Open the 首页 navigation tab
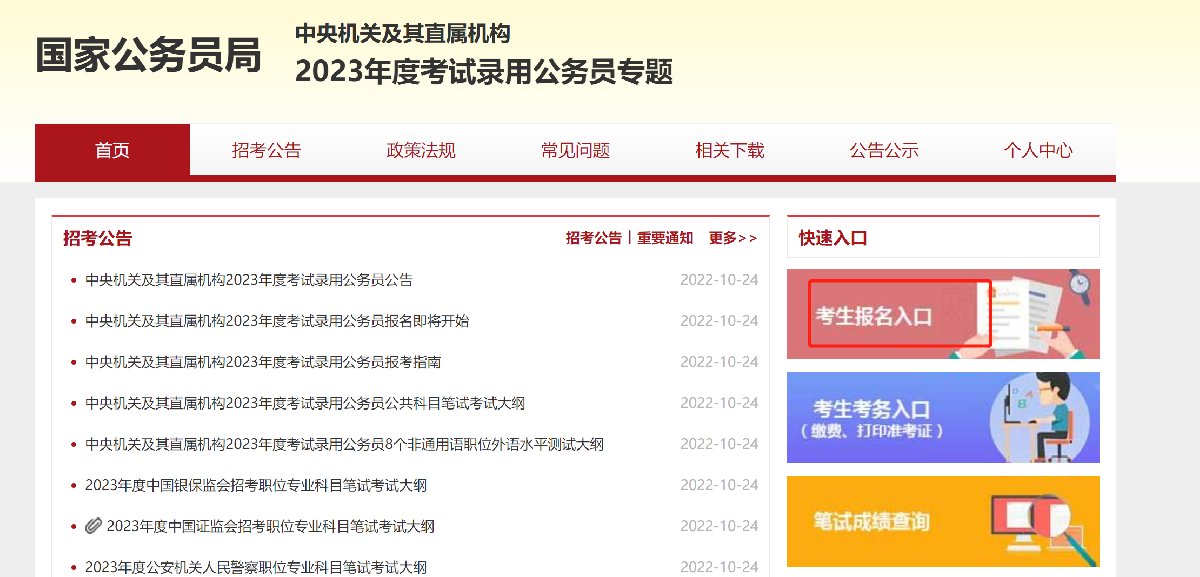Image resolution: width=1200 pixels, height=577 pixels. pyautogui.click(x=112, y=150)
